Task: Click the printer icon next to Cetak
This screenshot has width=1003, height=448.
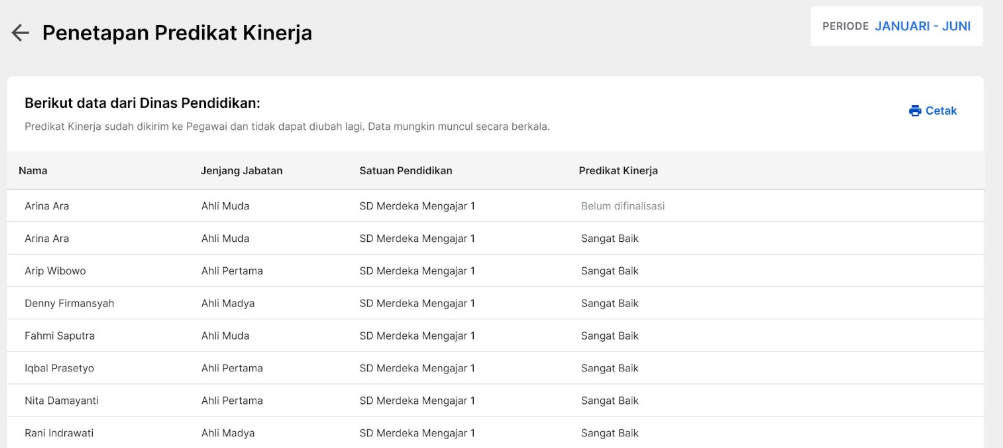Action: pyautogui.click(x=915, y=111)
